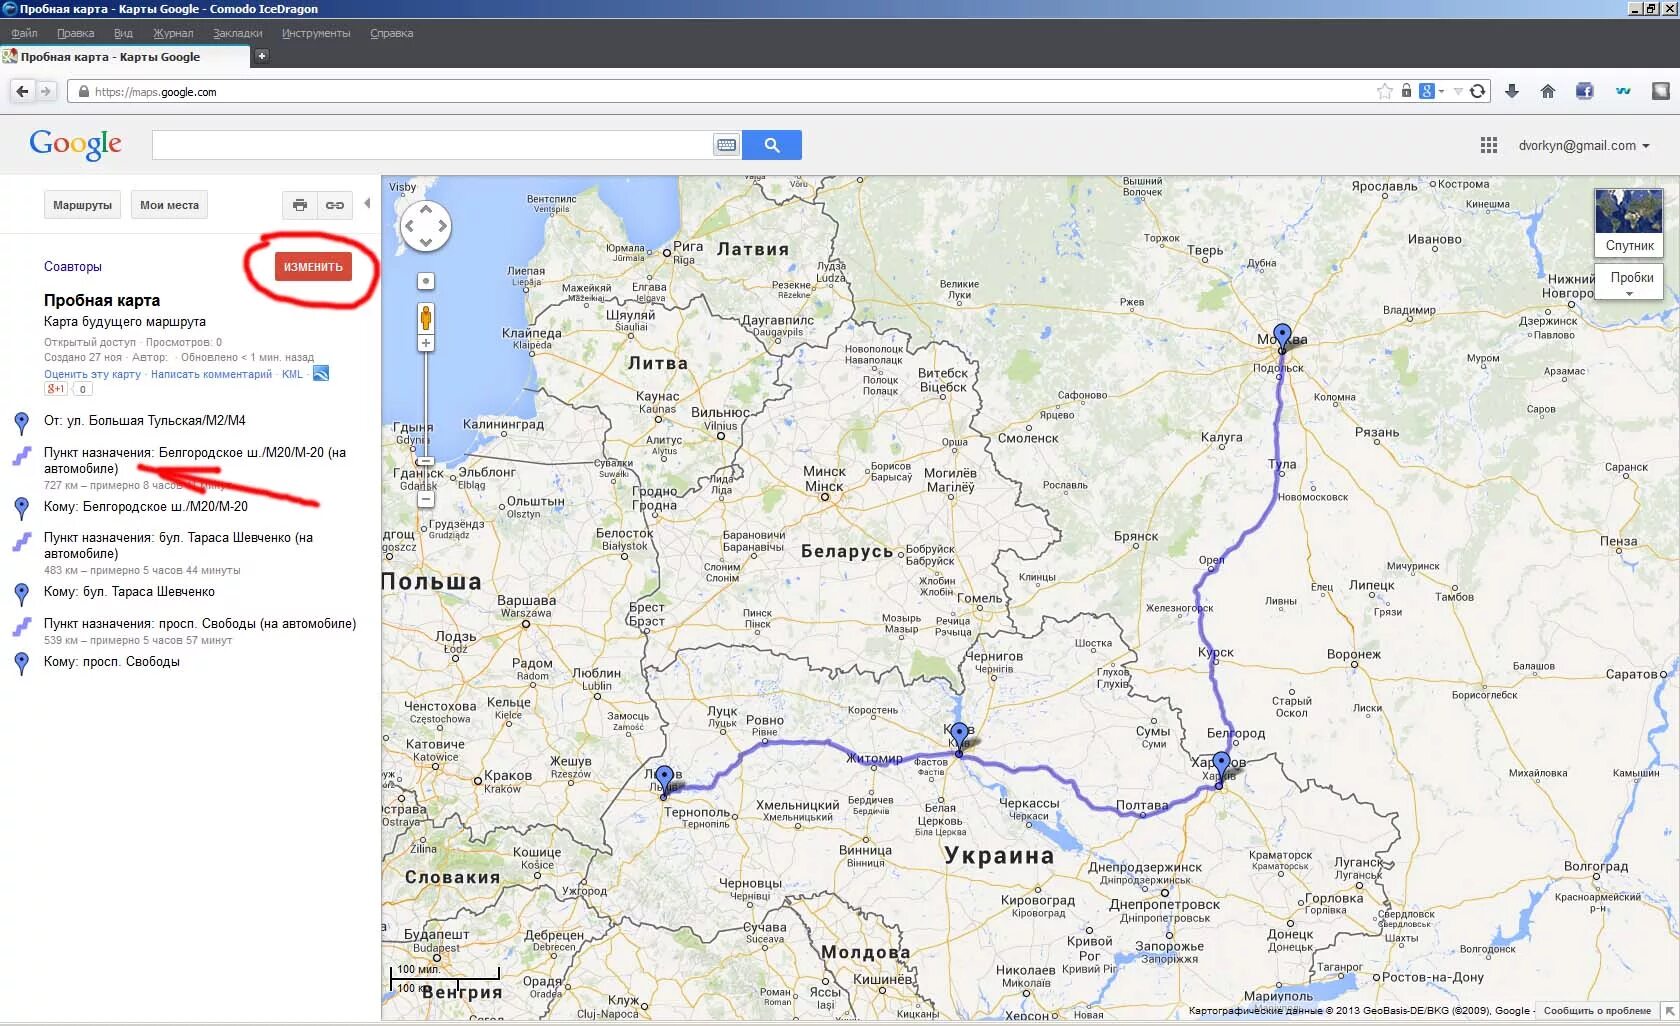Bookmark page with star icon
The image size is (1680, 1026).
coord(1384,91)
